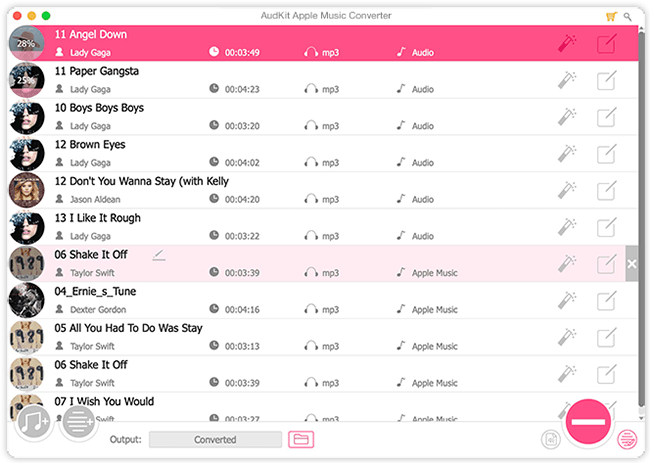Viewport: 650px width, 463px height.
Task: Click the Output: label
Action: coord(126,439)
